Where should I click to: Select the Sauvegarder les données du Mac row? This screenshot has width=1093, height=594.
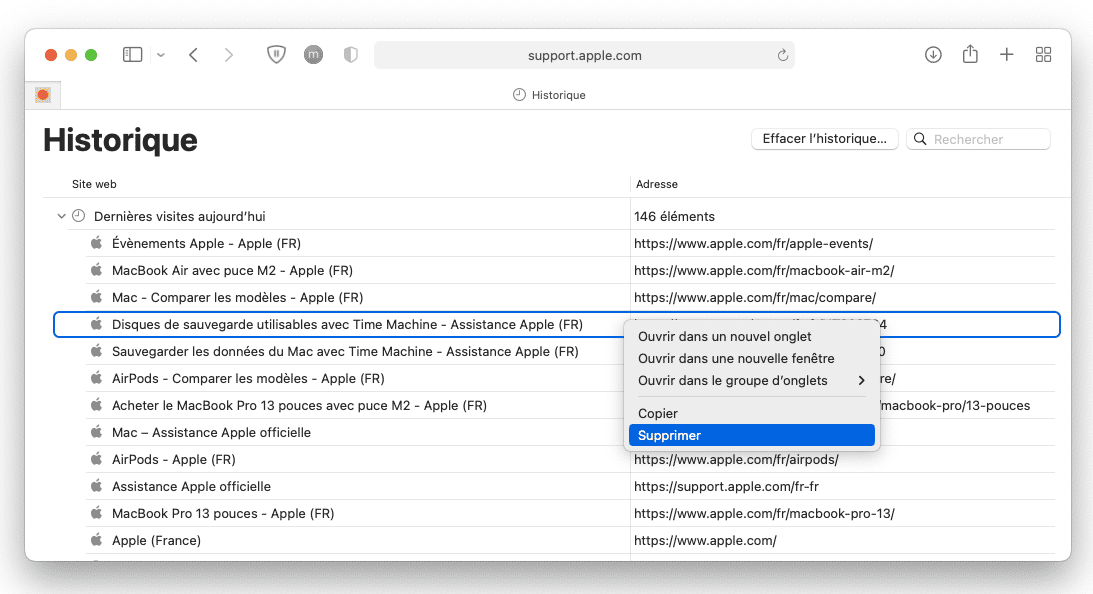pyautogui.click(x=556, y=351)
